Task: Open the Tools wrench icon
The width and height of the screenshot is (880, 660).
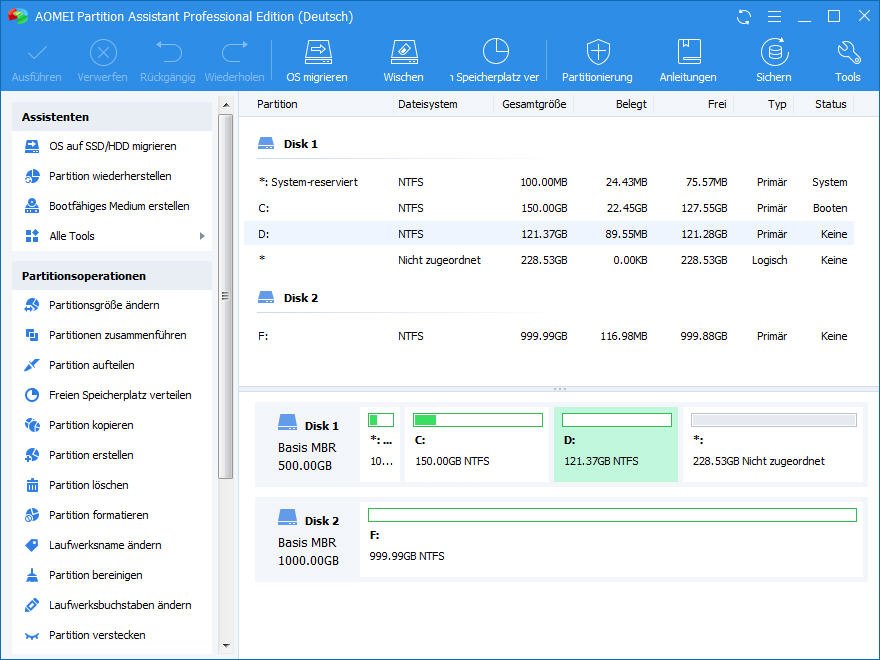Action: 847,60
